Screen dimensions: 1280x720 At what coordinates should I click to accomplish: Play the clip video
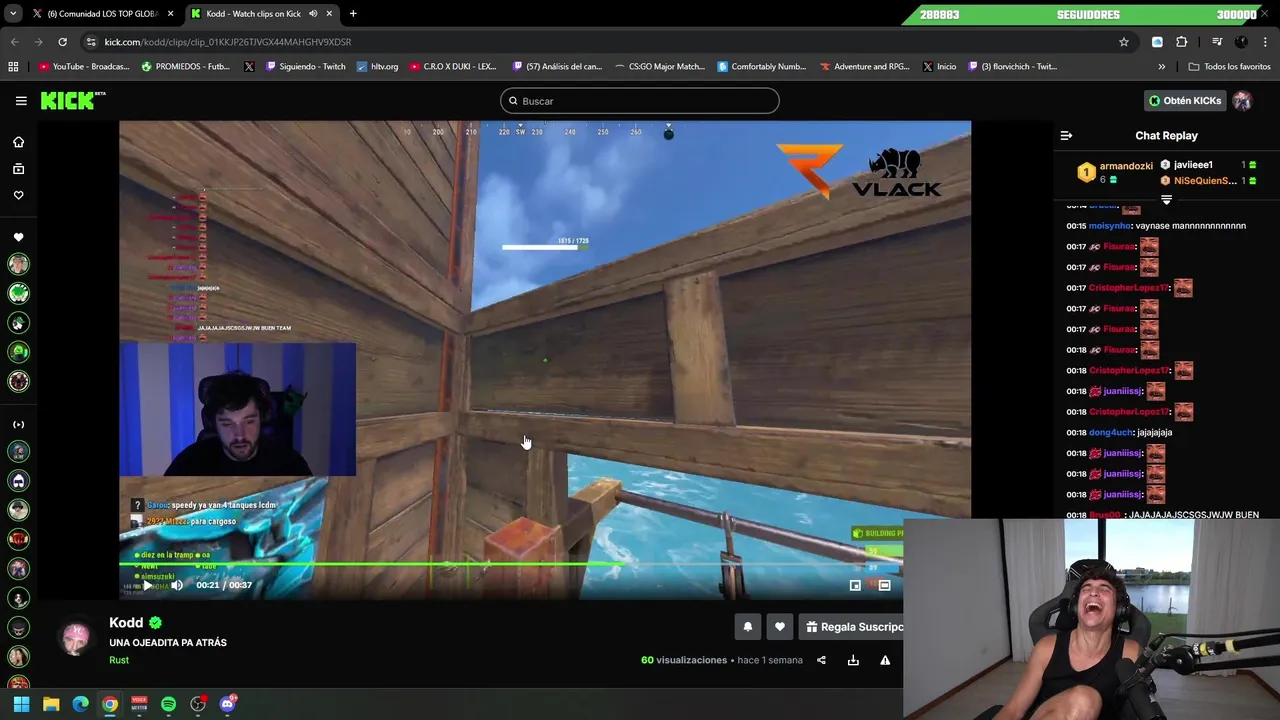148,585
